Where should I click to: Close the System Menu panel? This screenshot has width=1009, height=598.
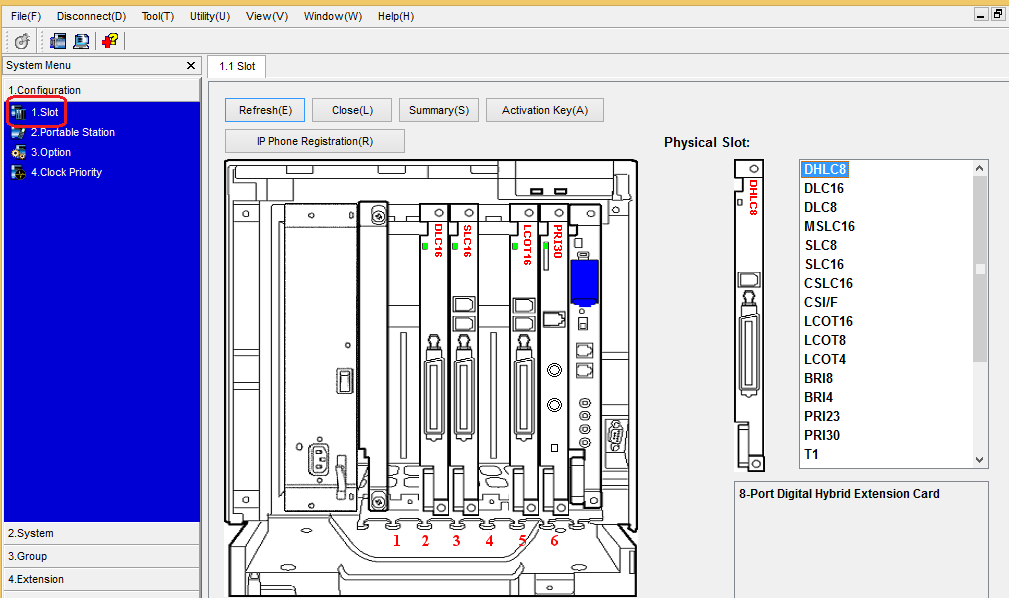191,65
